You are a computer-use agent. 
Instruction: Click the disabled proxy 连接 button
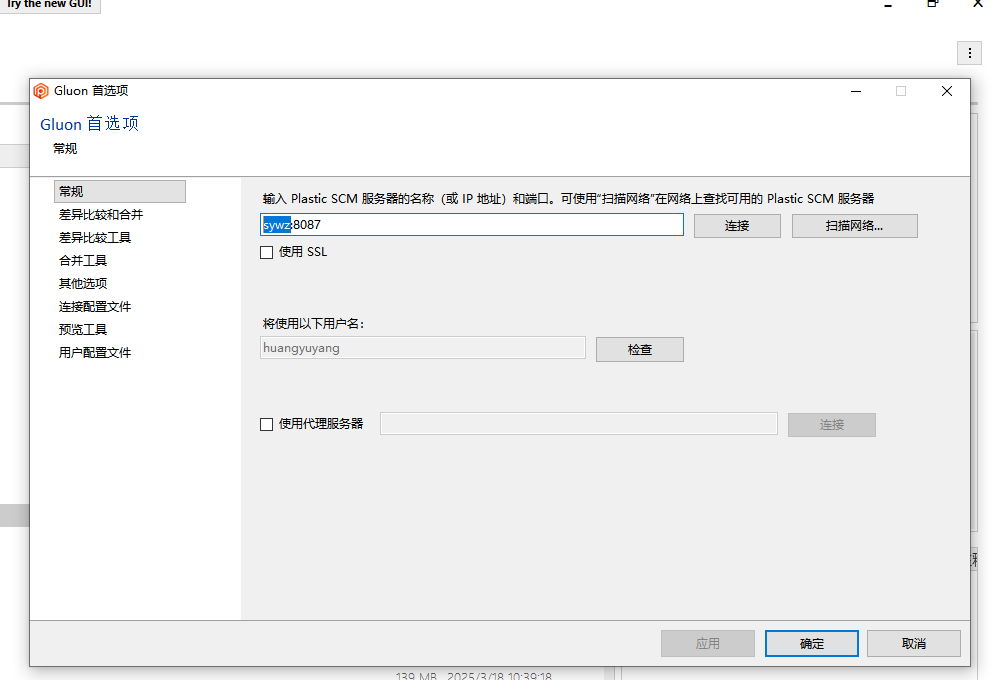click(832, 425)
